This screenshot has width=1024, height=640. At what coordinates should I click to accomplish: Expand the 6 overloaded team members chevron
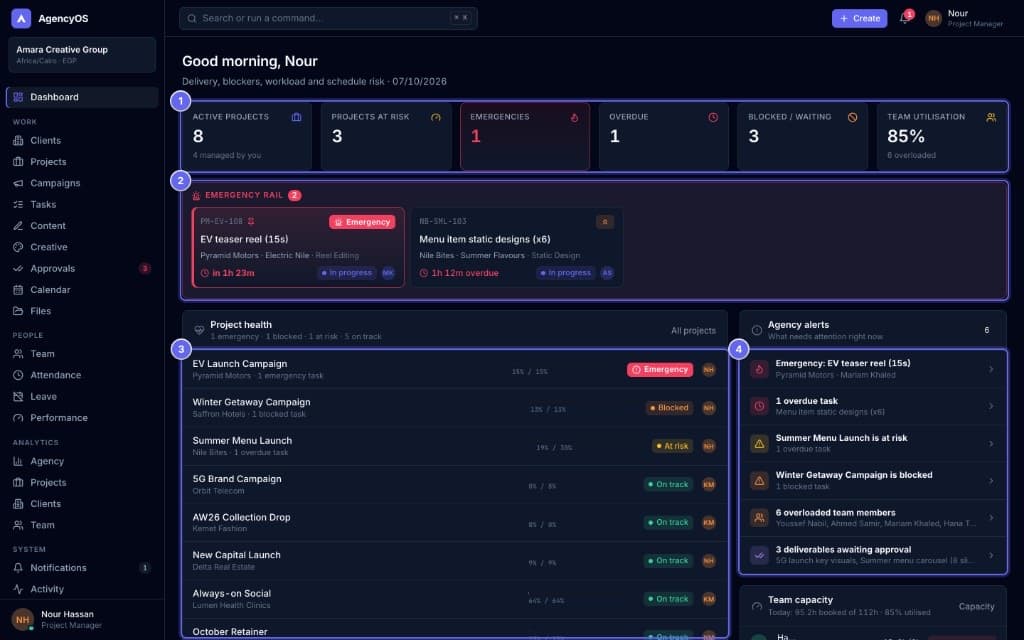click(x=991, y=518)
